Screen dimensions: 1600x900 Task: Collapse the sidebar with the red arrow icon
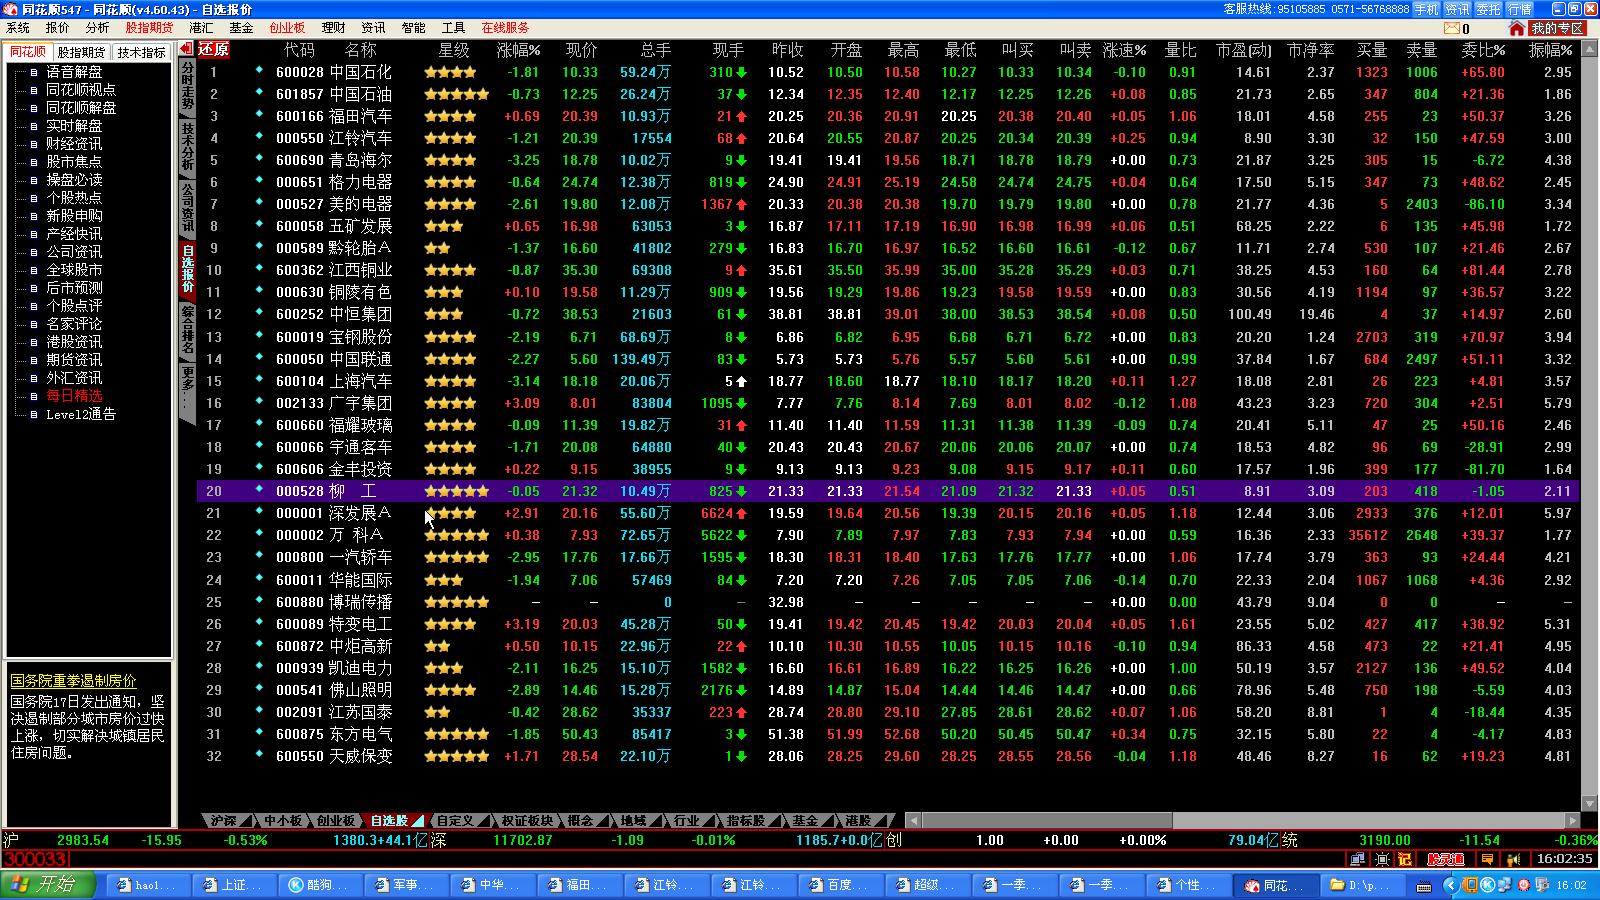coord(186,49)
